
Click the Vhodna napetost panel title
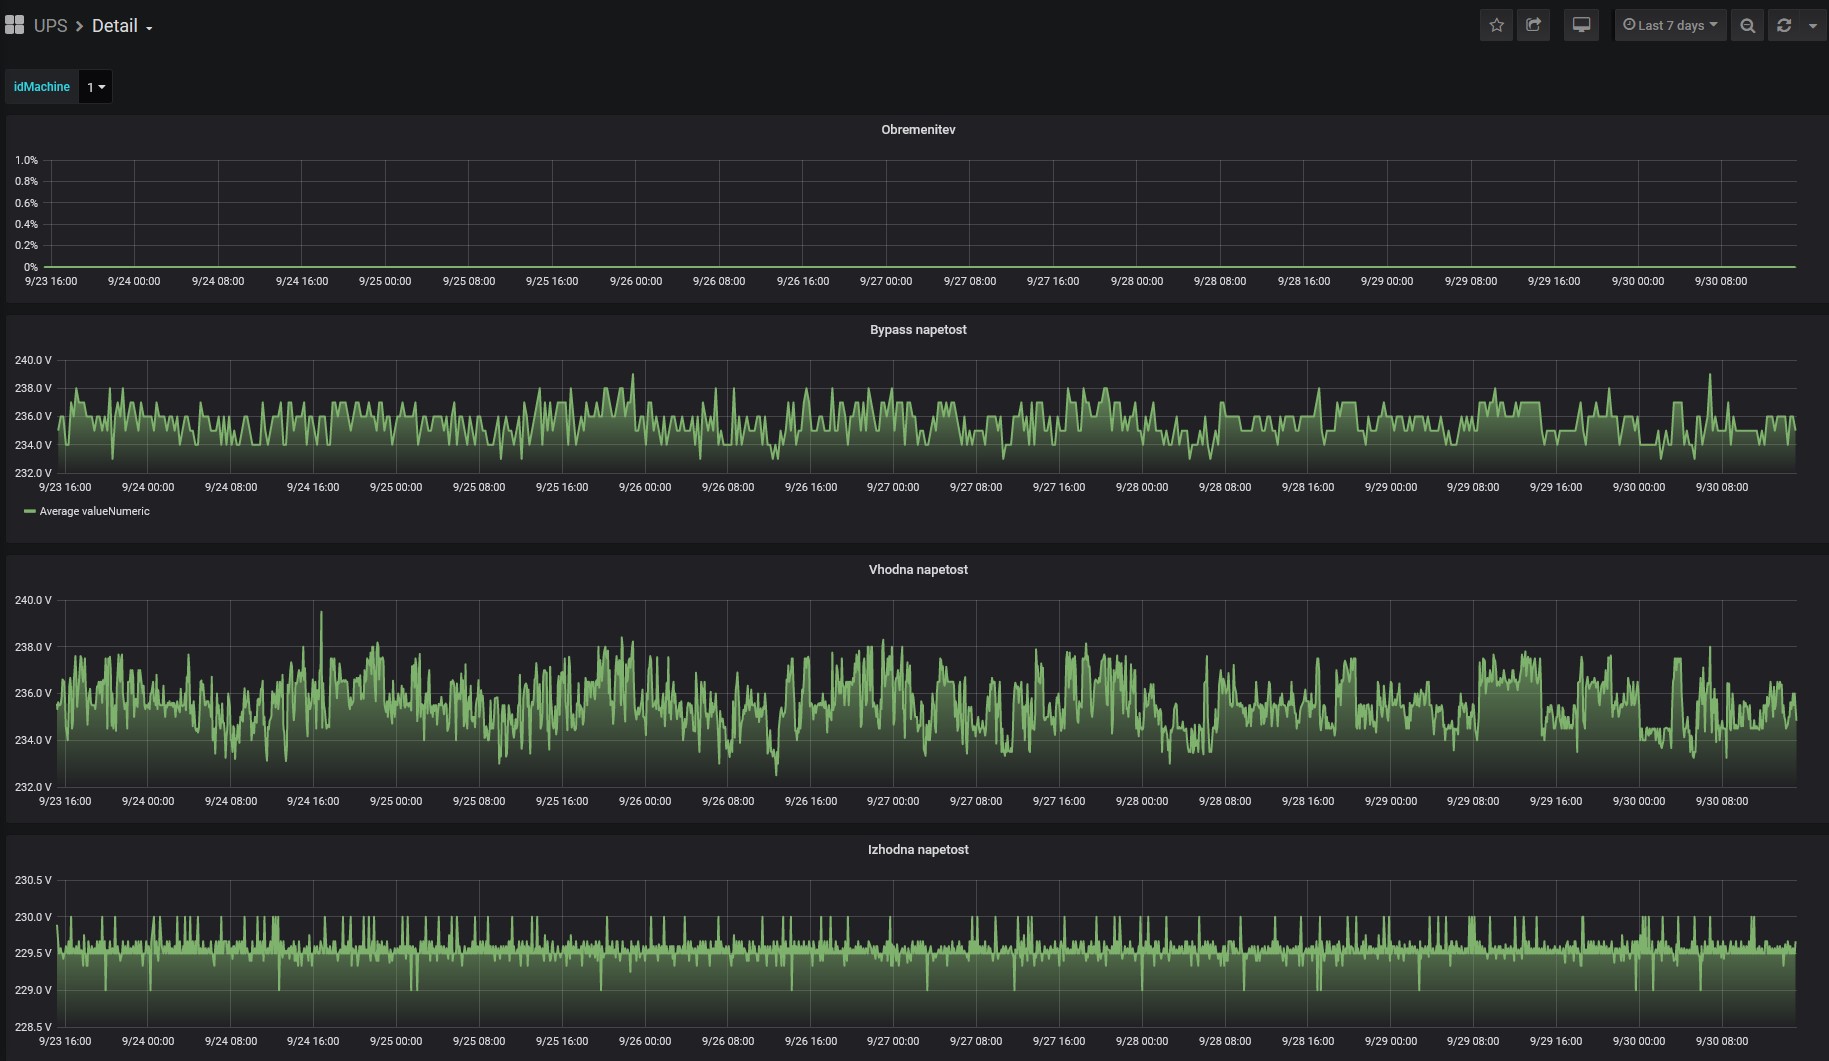coord(917,570)
